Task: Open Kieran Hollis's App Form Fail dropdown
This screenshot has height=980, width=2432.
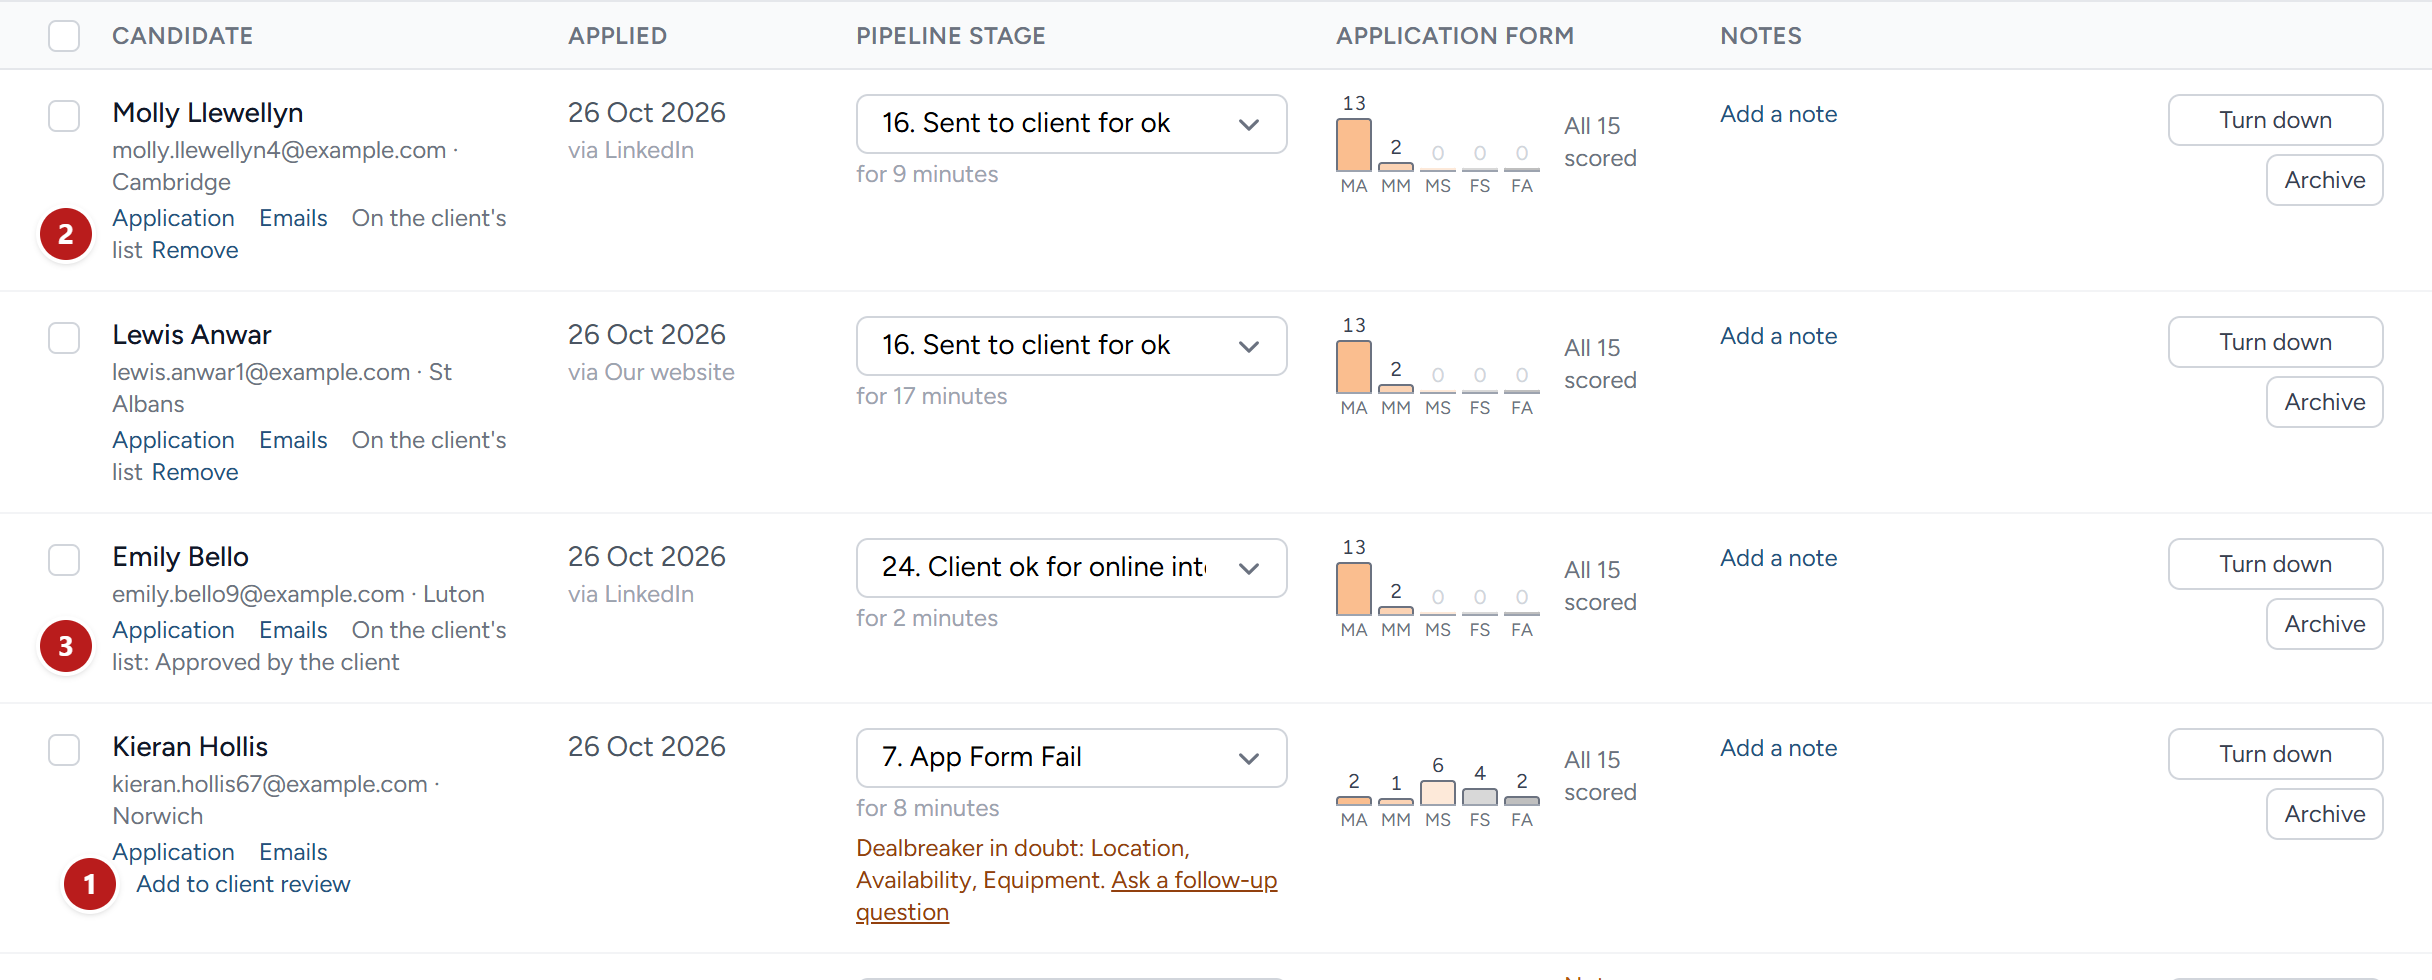Action: pyautogui.click(x=1071, y=758)
